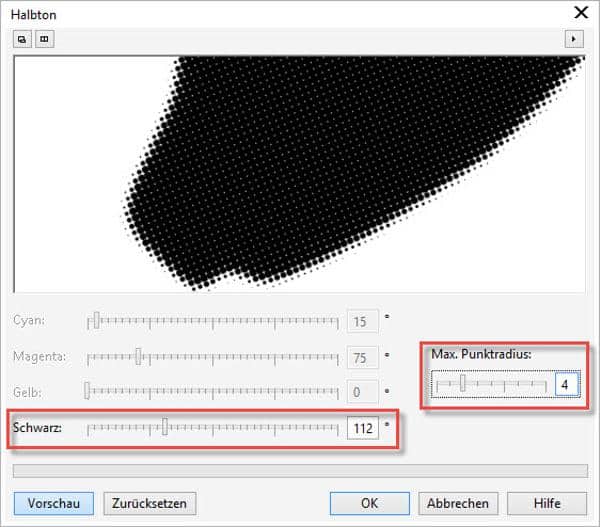Click the halftone preview image
600x527 pixels.
pos(300,172)
